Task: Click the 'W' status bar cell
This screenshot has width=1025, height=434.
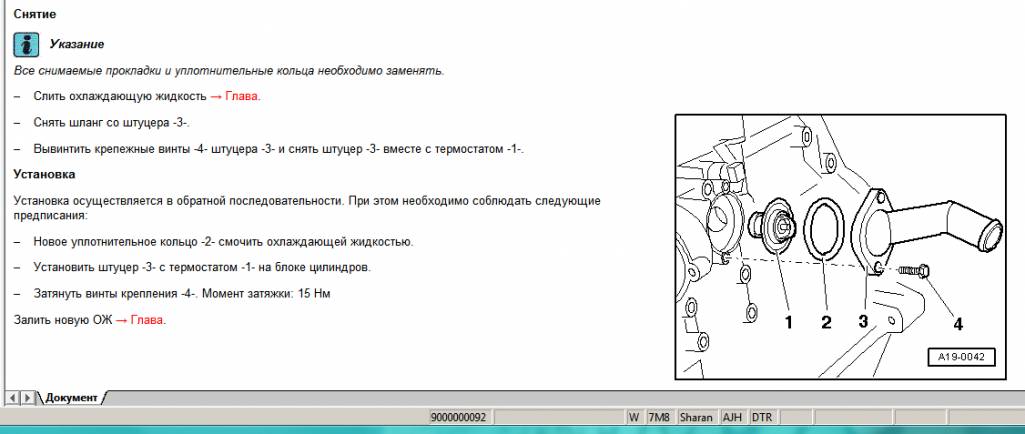Action: pyautogui.click(x=634, y=416)
